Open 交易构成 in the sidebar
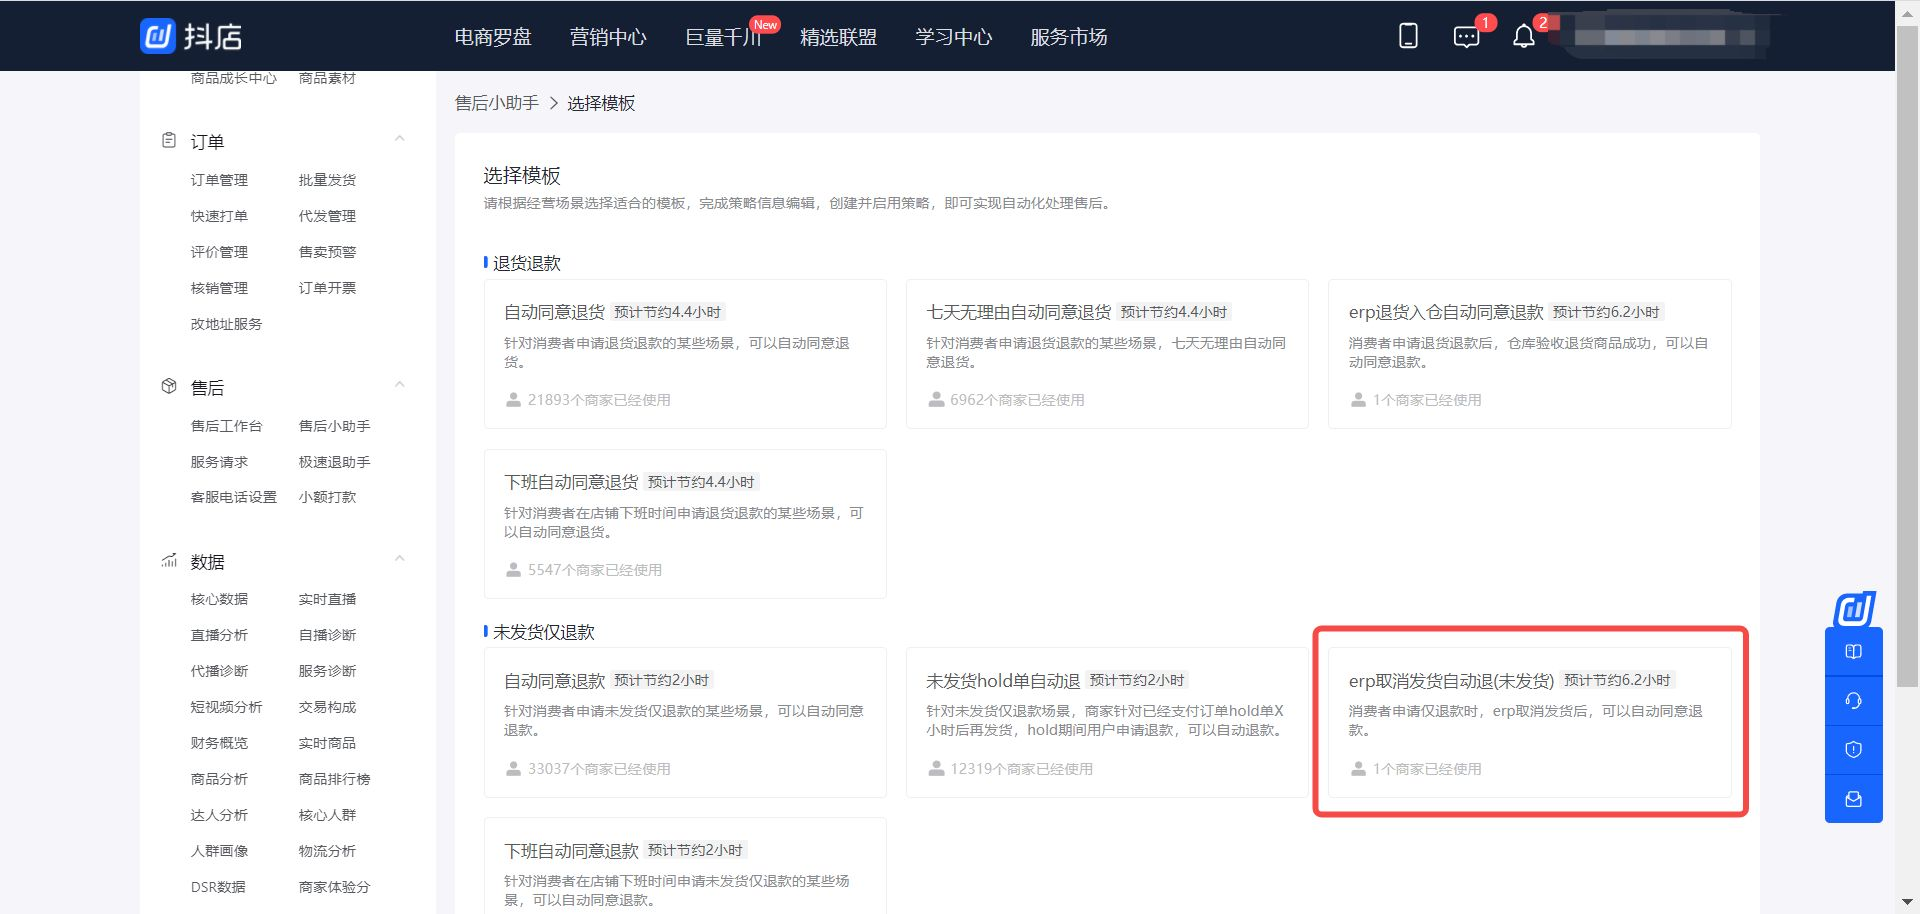The width and height of the screenshot is (1920, 914). 327,707
